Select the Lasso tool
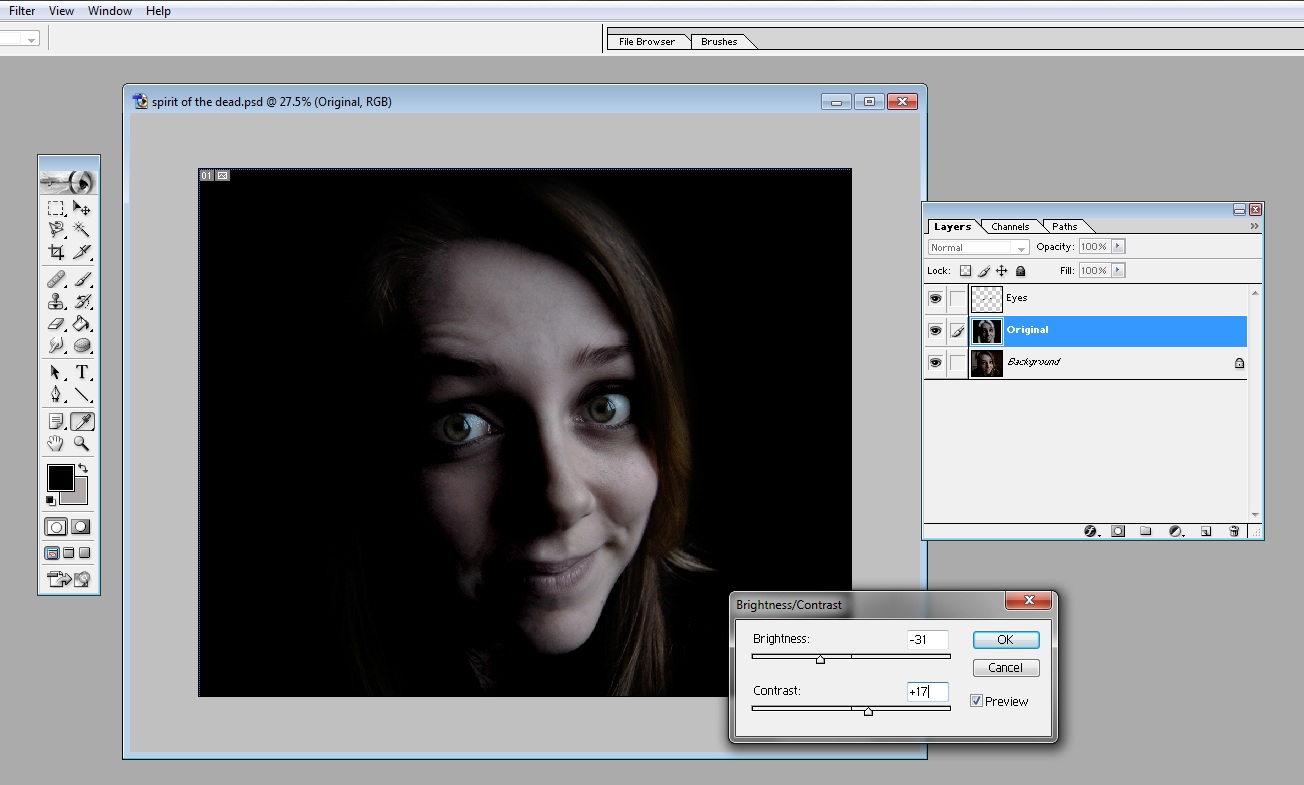The image size is (1304, 785). click(x=56, y=230)
